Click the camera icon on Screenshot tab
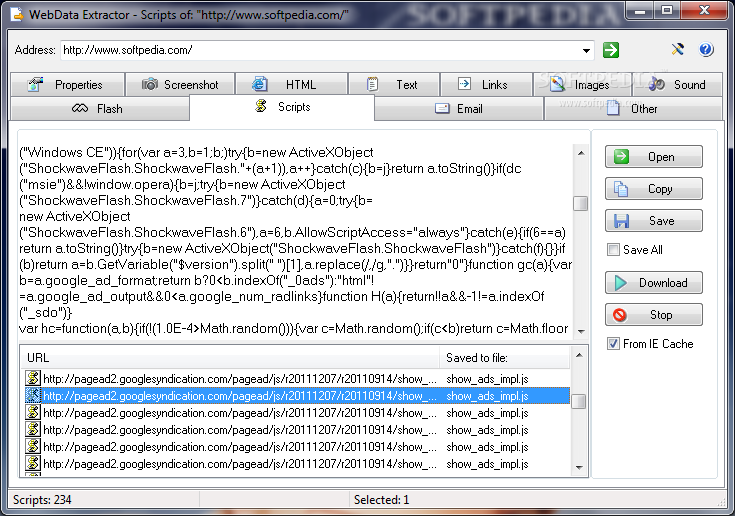Viewport: 735px width, 516px height. pyautogui.click(x=150, y=84)
